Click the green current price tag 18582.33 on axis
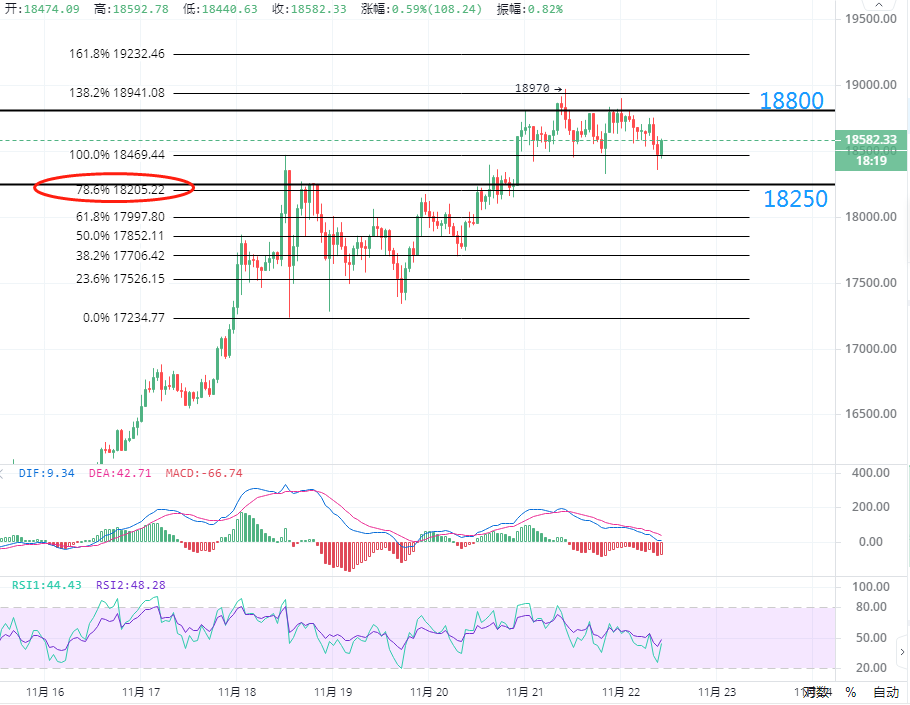 pyautogui.click(x=871, y=139)
